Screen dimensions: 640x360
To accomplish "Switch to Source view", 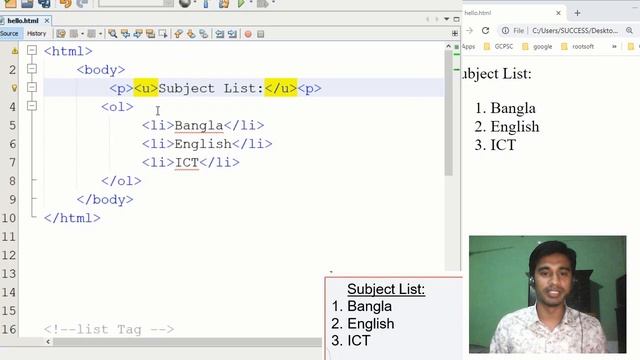I will [x=9, y=33].
